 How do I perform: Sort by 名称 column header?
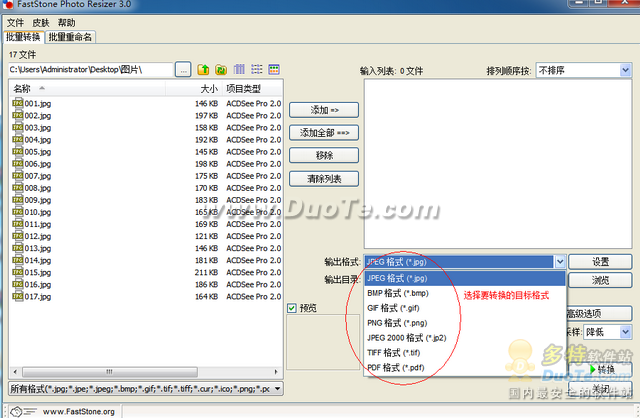pyautogui.click(x=87, y=88)
